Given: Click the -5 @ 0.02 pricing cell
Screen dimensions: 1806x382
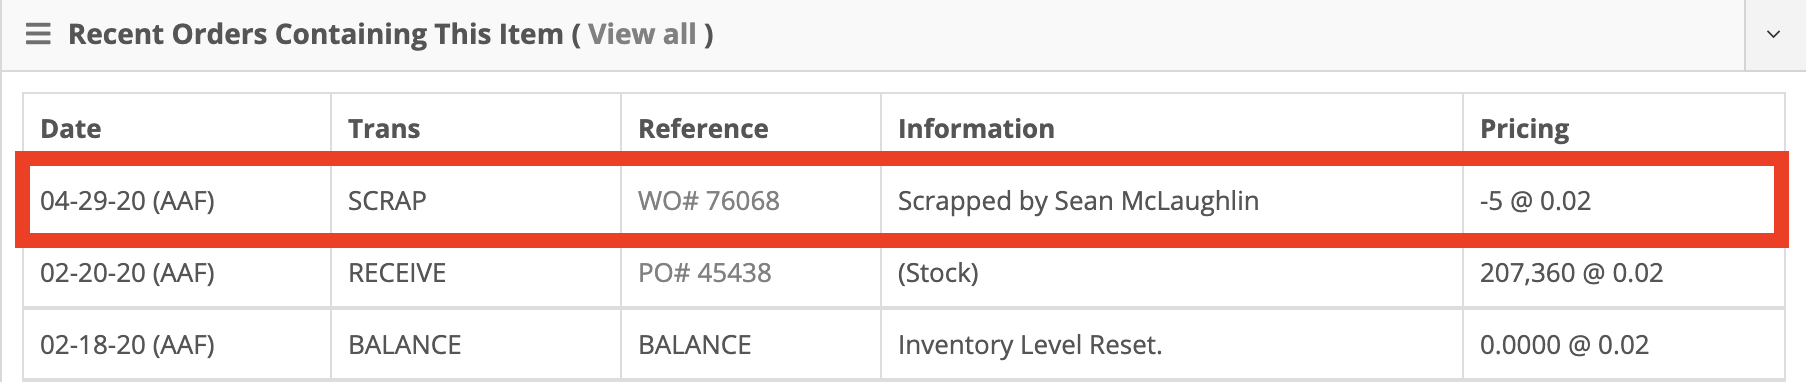Looking at the screenshot, I should coord(1618,201).
